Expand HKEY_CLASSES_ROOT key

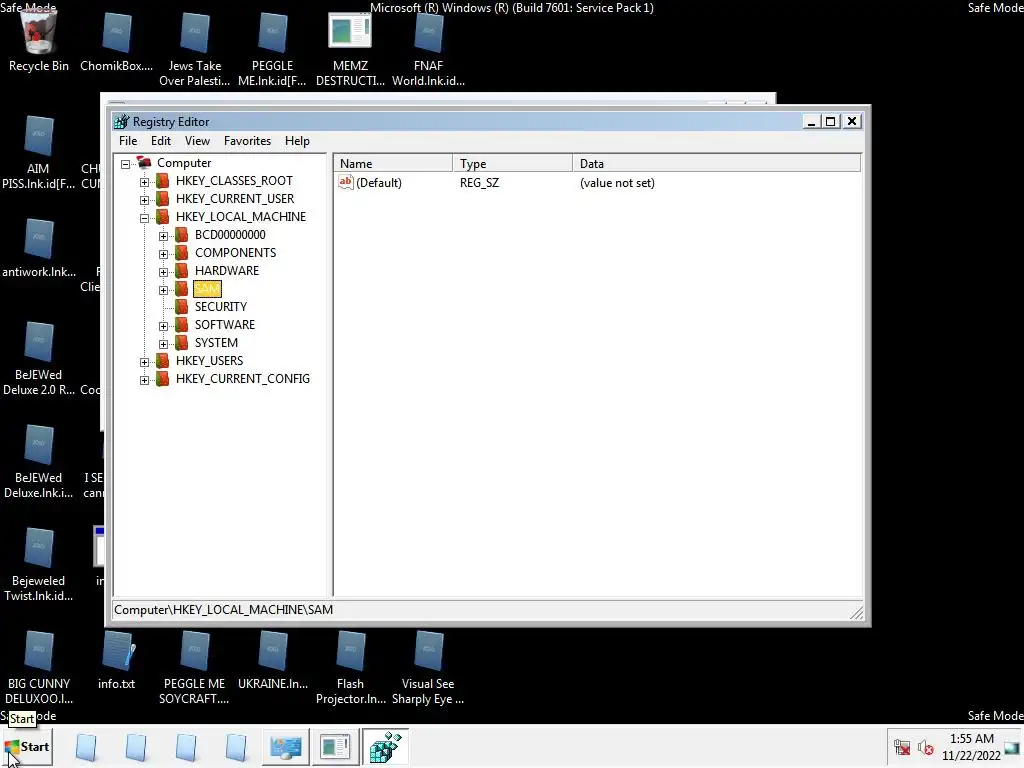pyautogui.click(x=144, y=182)
